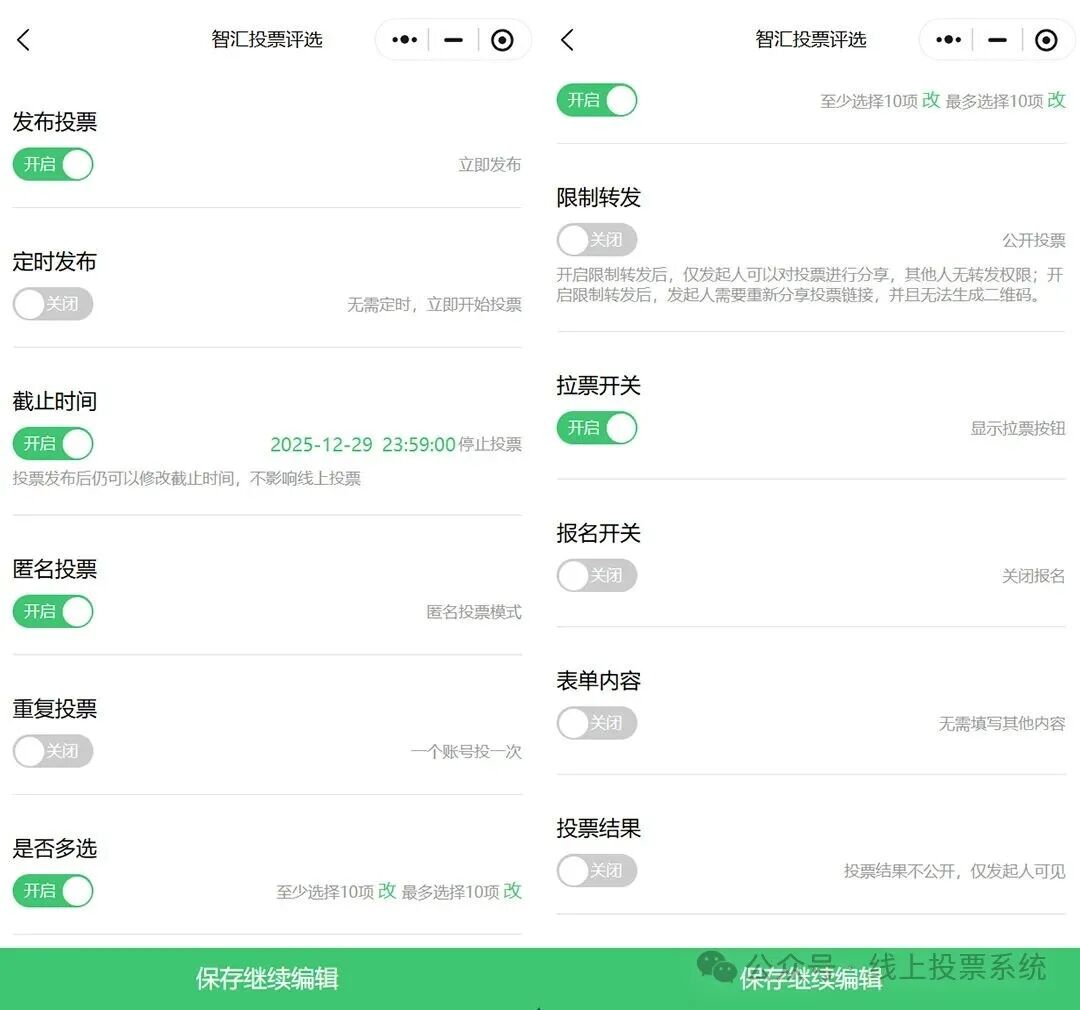Tap the minimize capsule icon on left page

tap(452, 40)
